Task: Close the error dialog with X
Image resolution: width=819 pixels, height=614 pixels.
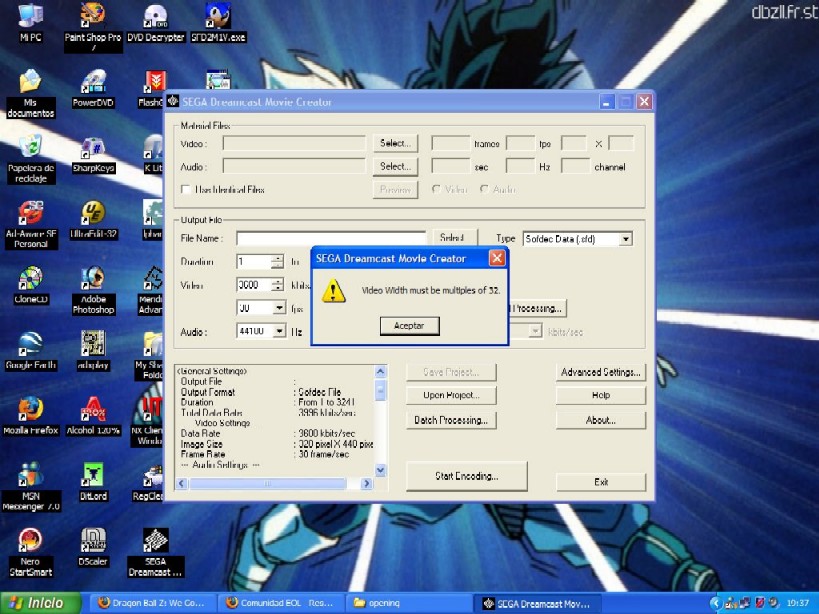Action: click(497, 258)
